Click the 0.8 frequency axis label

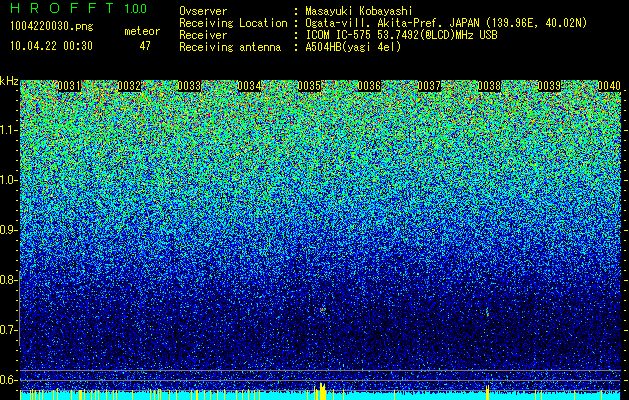[x=8, y=280]
